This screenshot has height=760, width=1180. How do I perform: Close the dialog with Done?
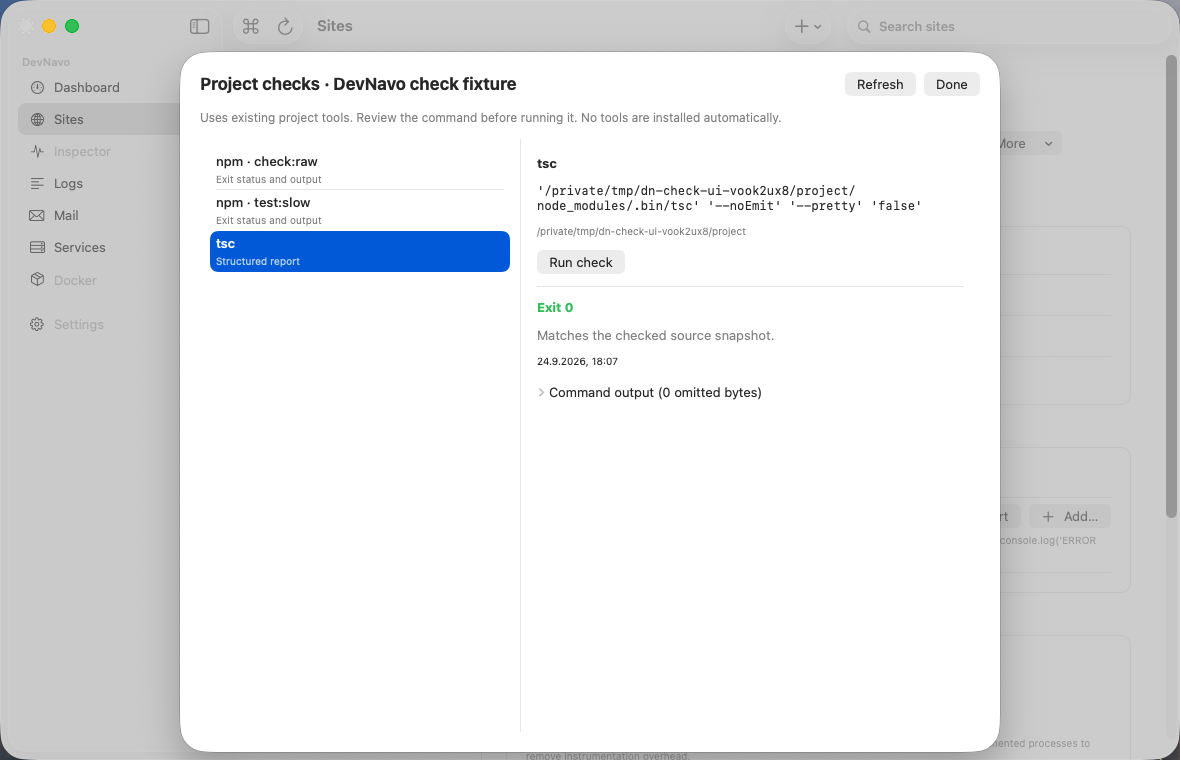[951, 84]
